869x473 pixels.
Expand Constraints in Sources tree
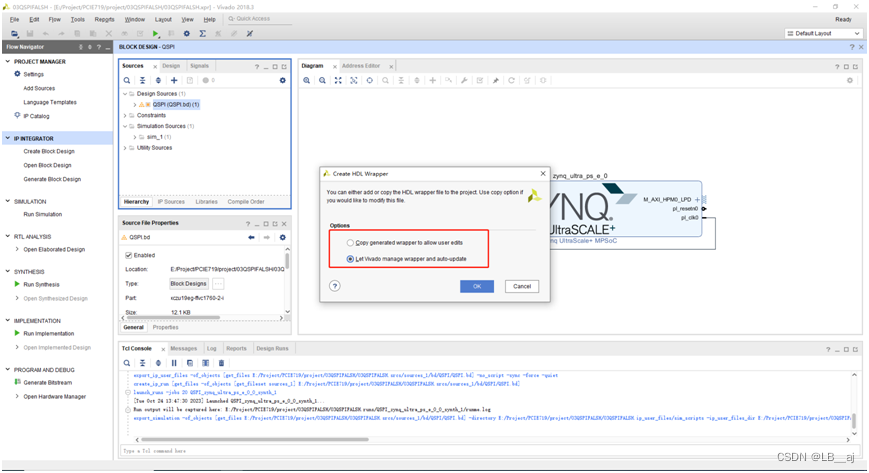pos(125,115)
